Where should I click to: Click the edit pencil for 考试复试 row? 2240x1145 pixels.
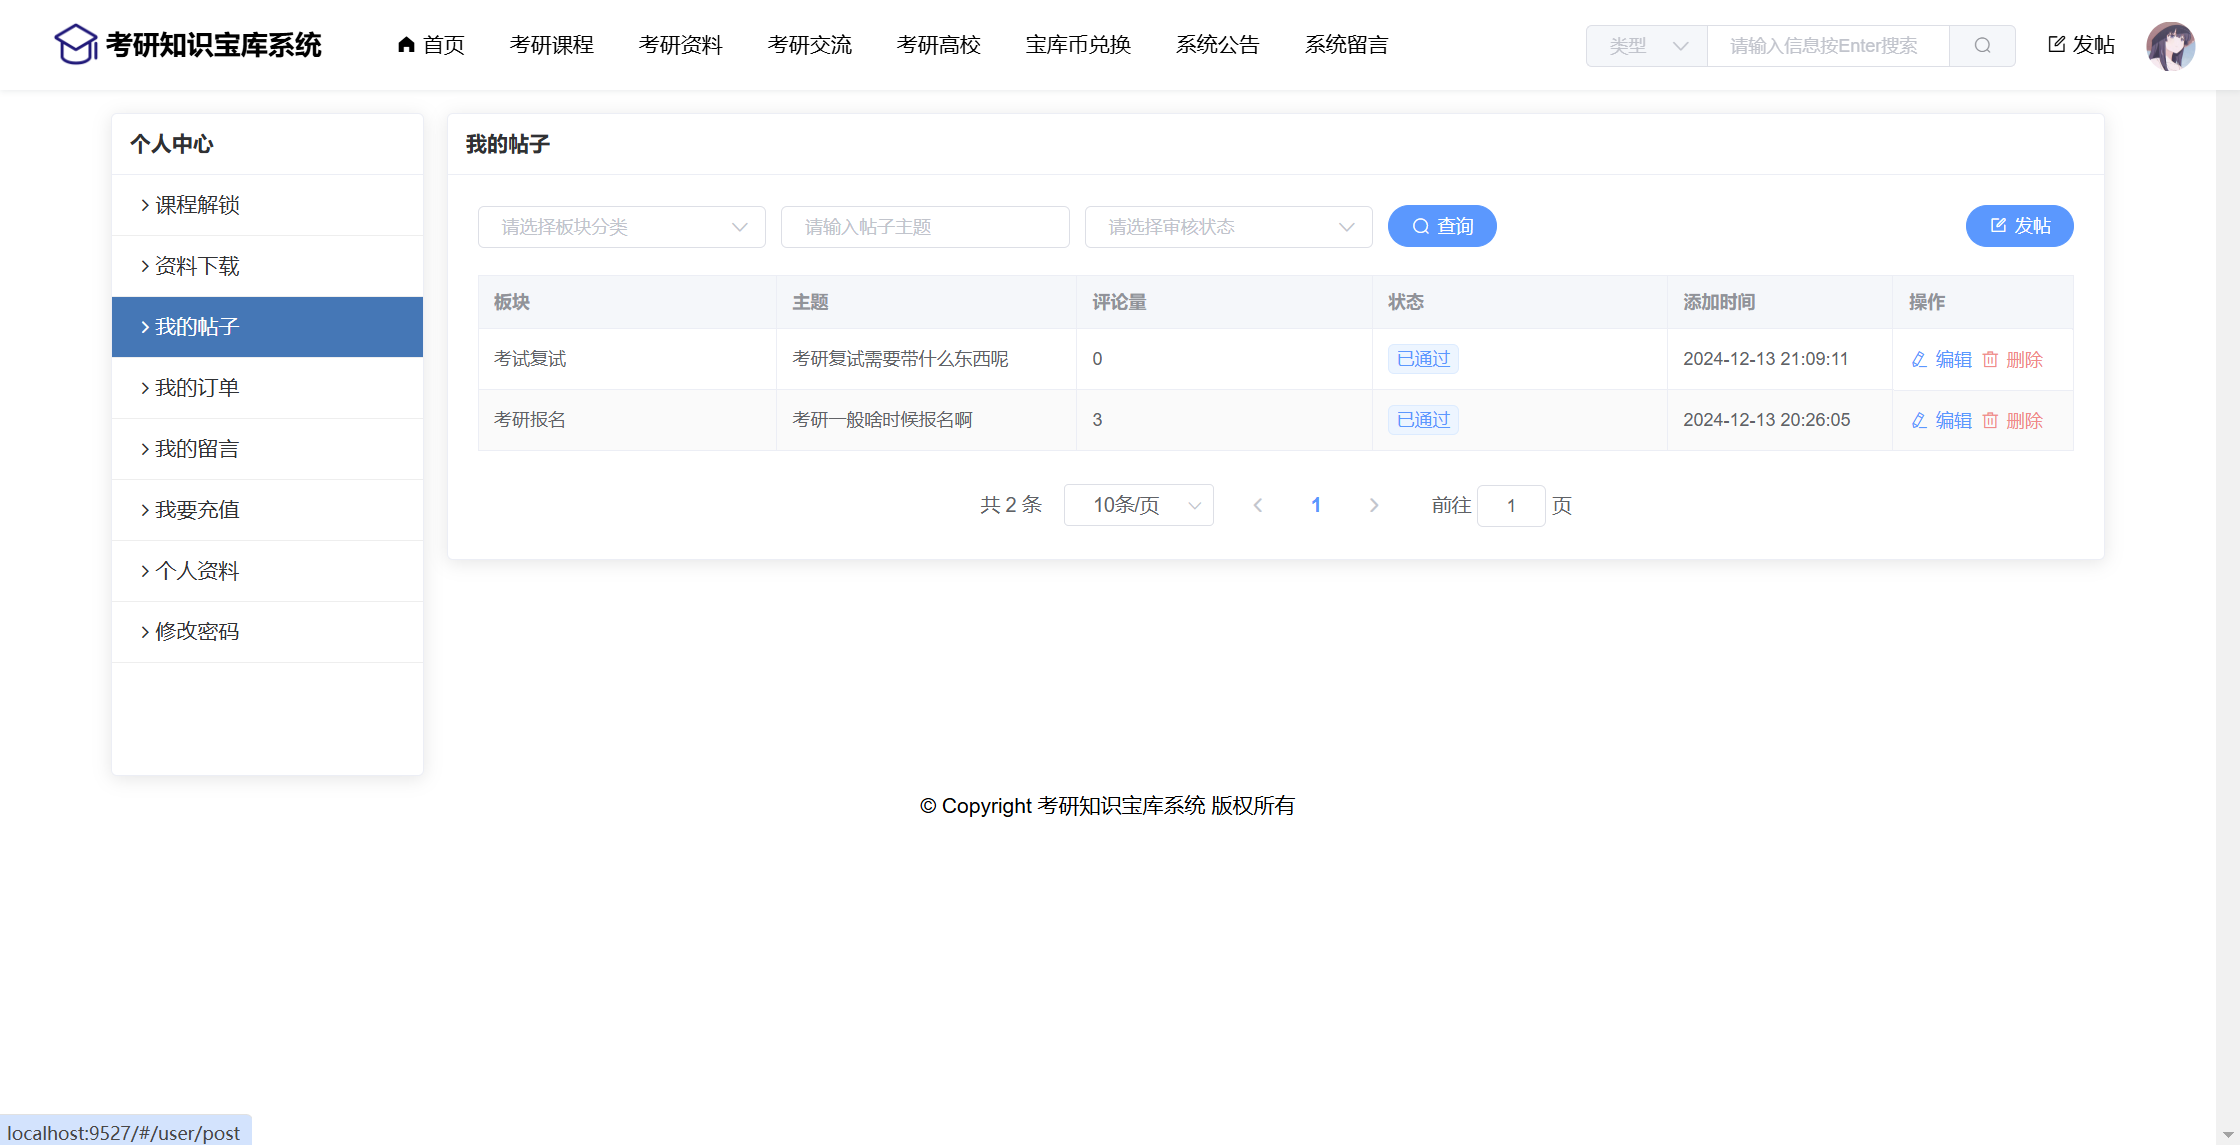tap(1919, 359)
